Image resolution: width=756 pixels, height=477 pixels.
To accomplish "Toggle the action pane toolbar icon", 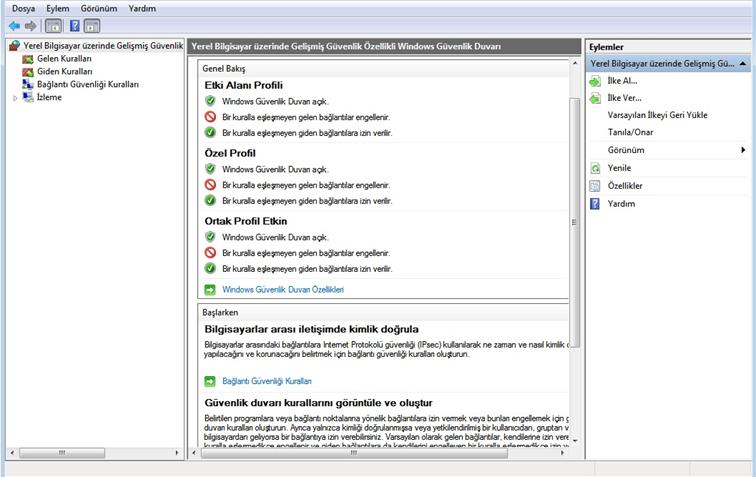I will pos(92,26).
